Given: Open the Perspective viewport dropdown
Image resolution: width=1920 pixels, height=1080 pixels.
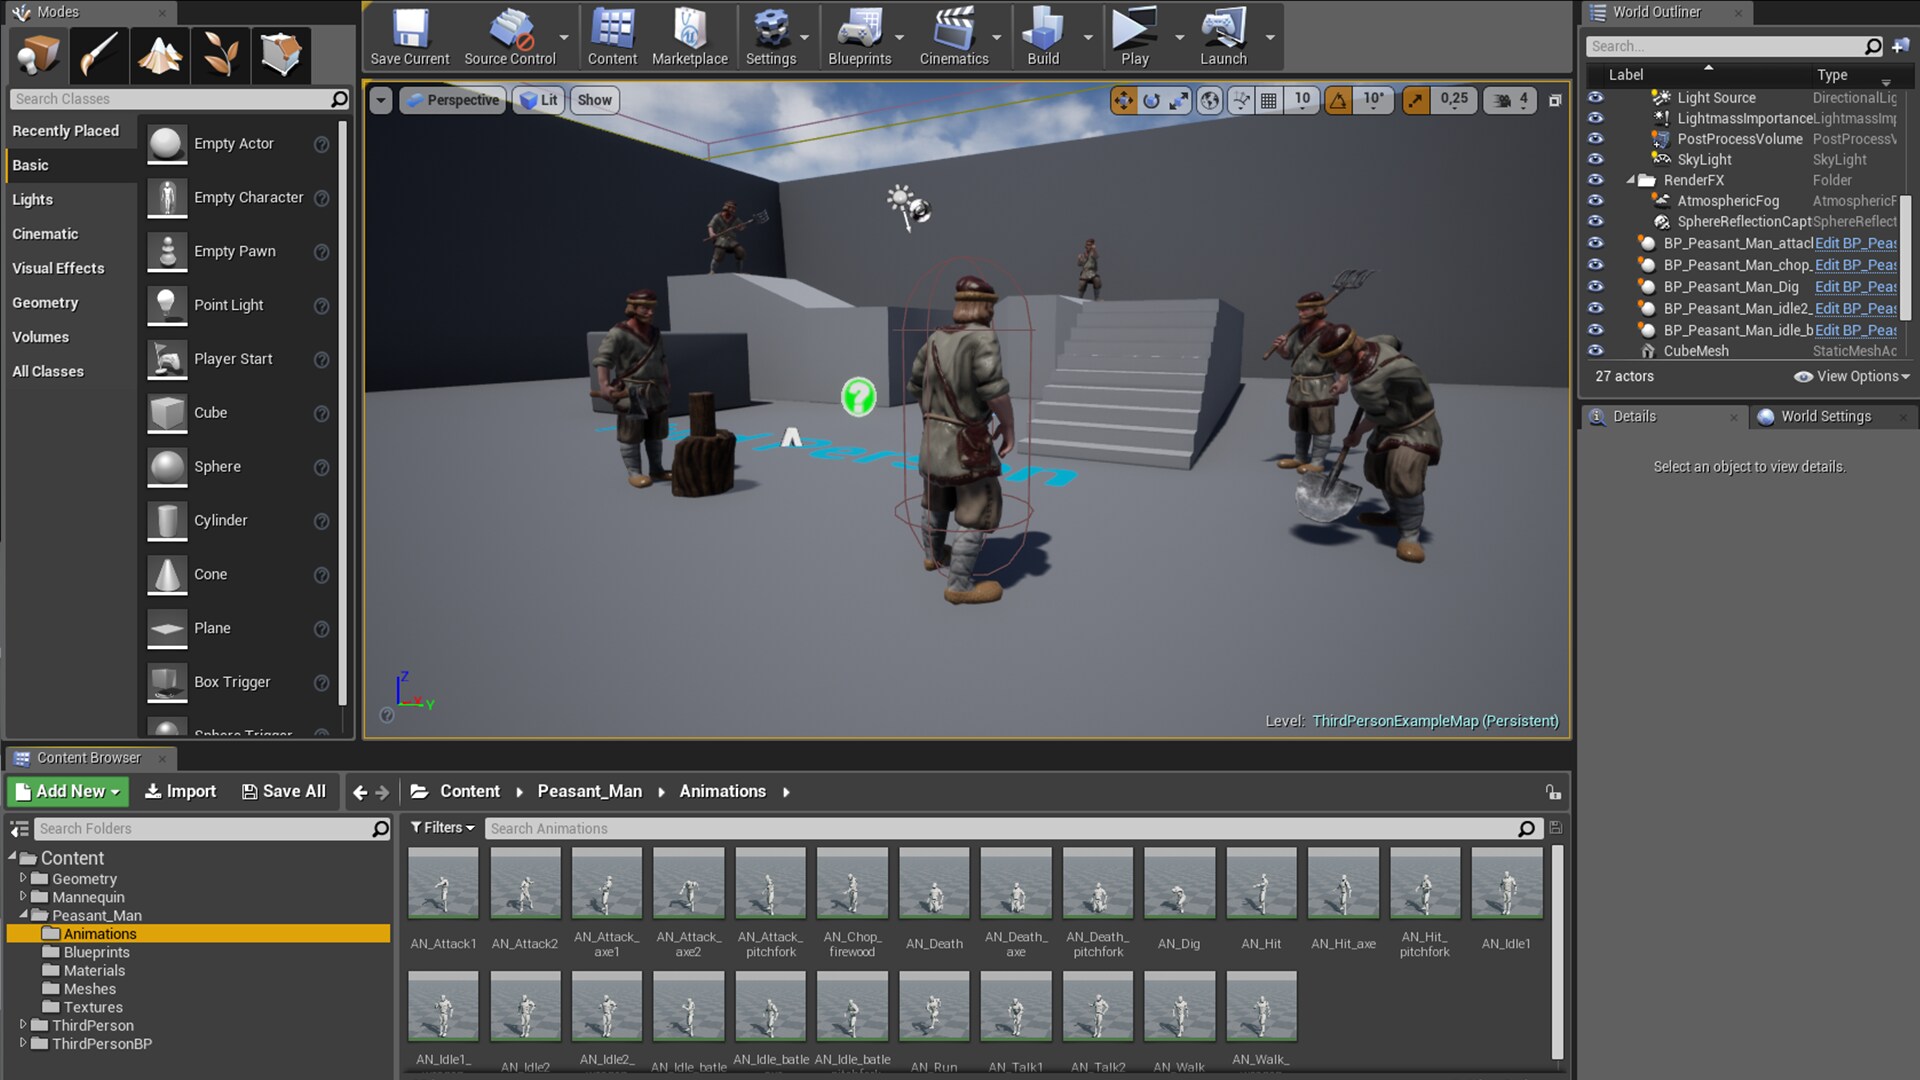Looking at the screenshot, I should pos(452,100).
